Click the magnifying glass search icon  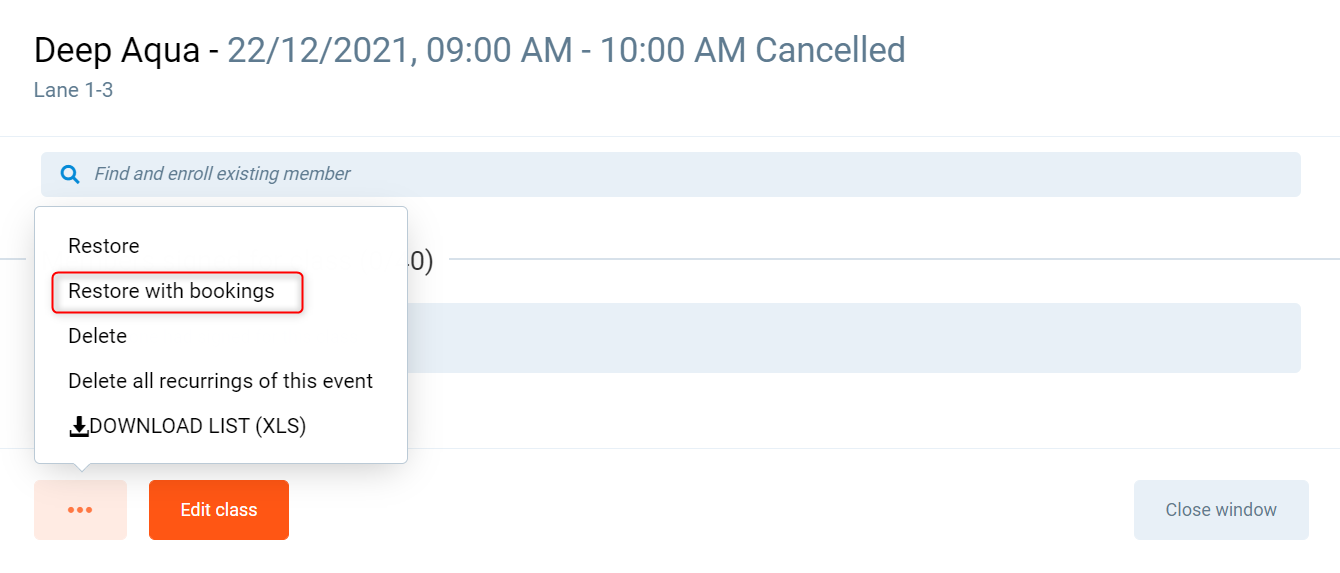[x=70, y=174]
